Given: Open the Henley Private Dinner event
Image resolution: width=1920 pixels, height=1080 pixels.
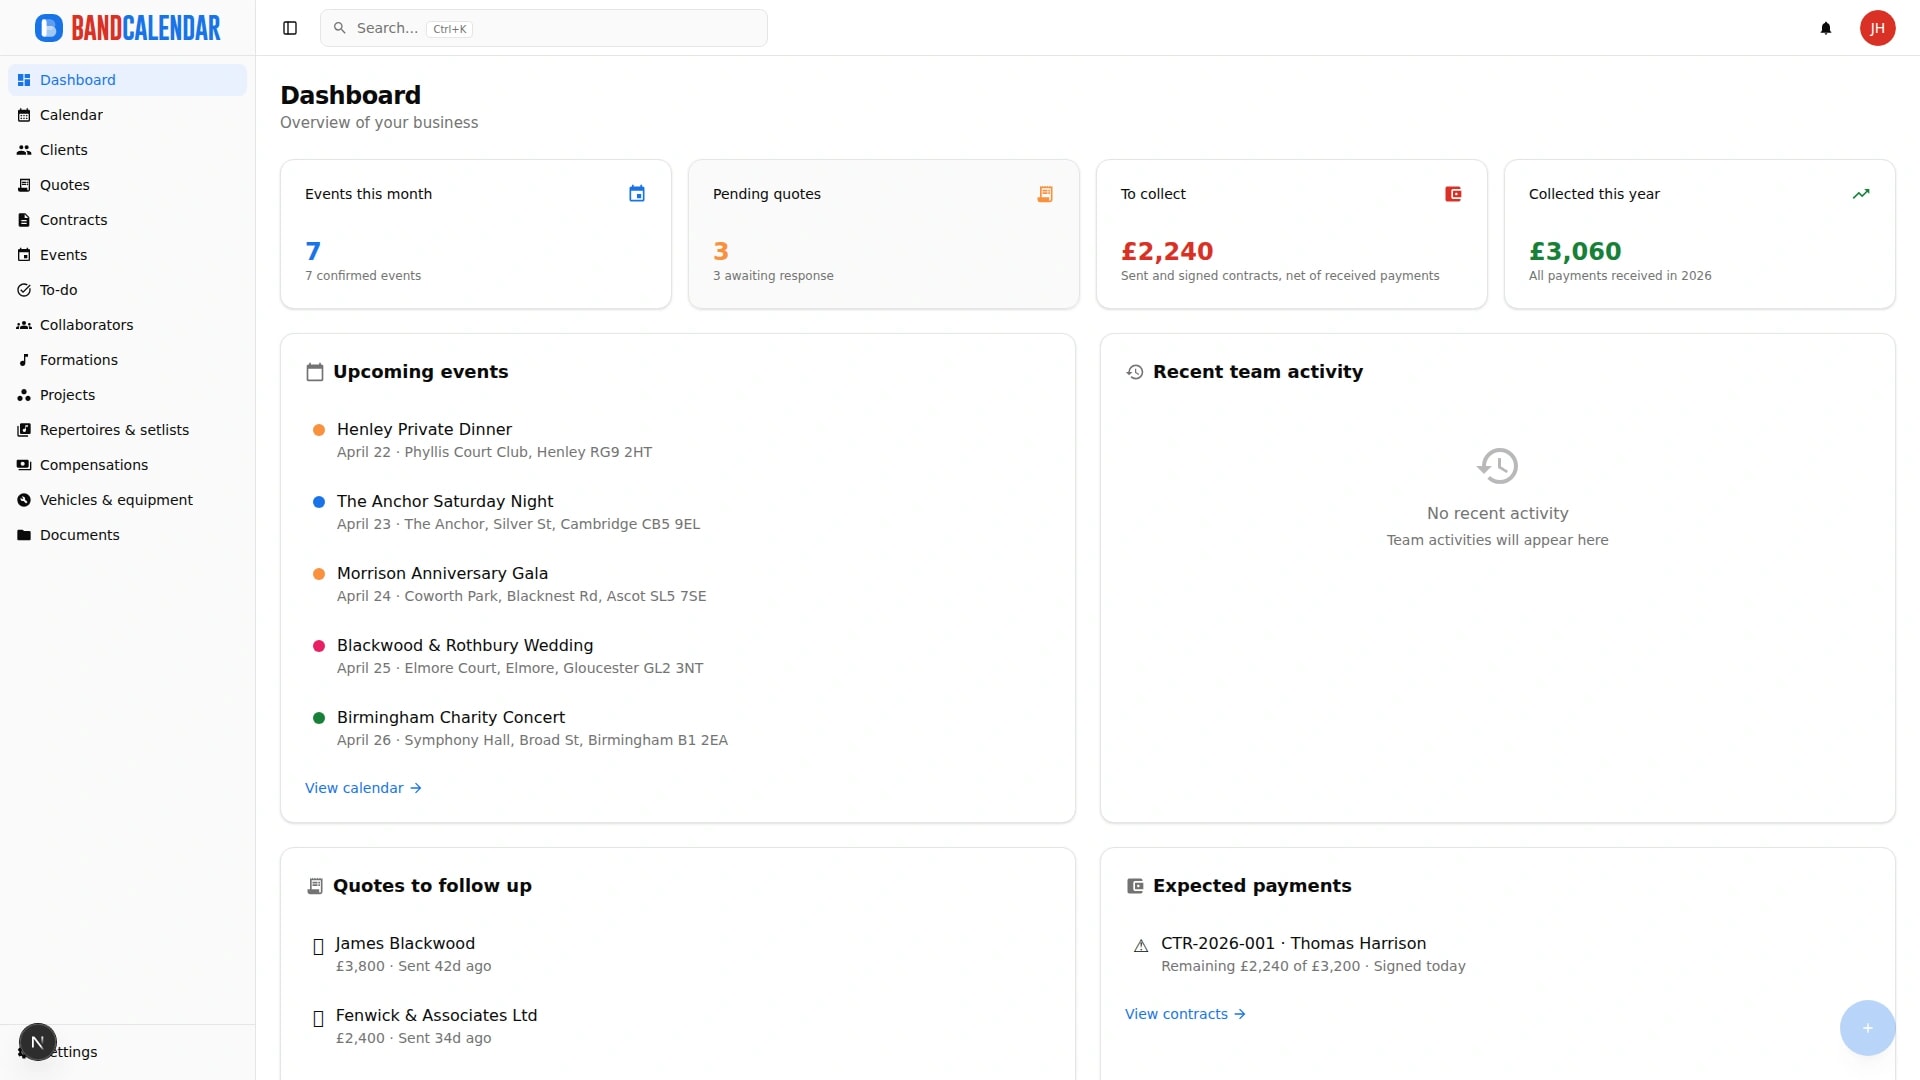Looking at the screenshot, I should tap(678, 440).
